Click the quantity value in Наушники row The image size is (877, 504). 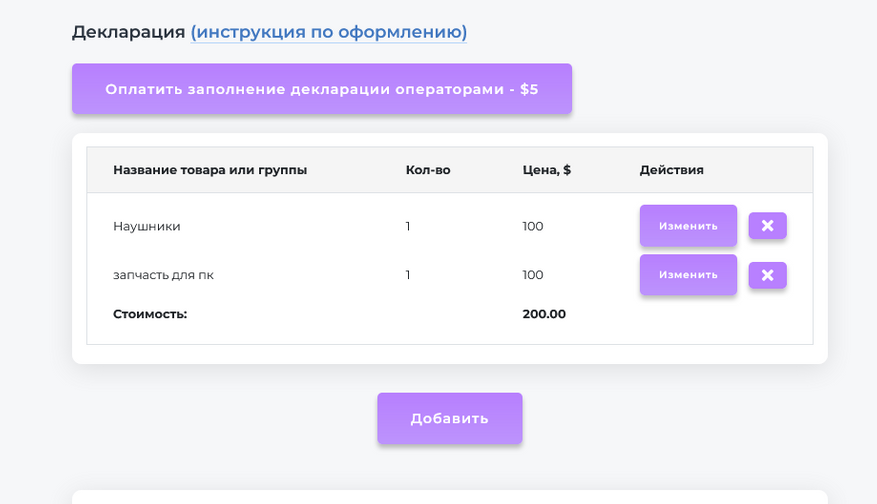coord(408,226)
